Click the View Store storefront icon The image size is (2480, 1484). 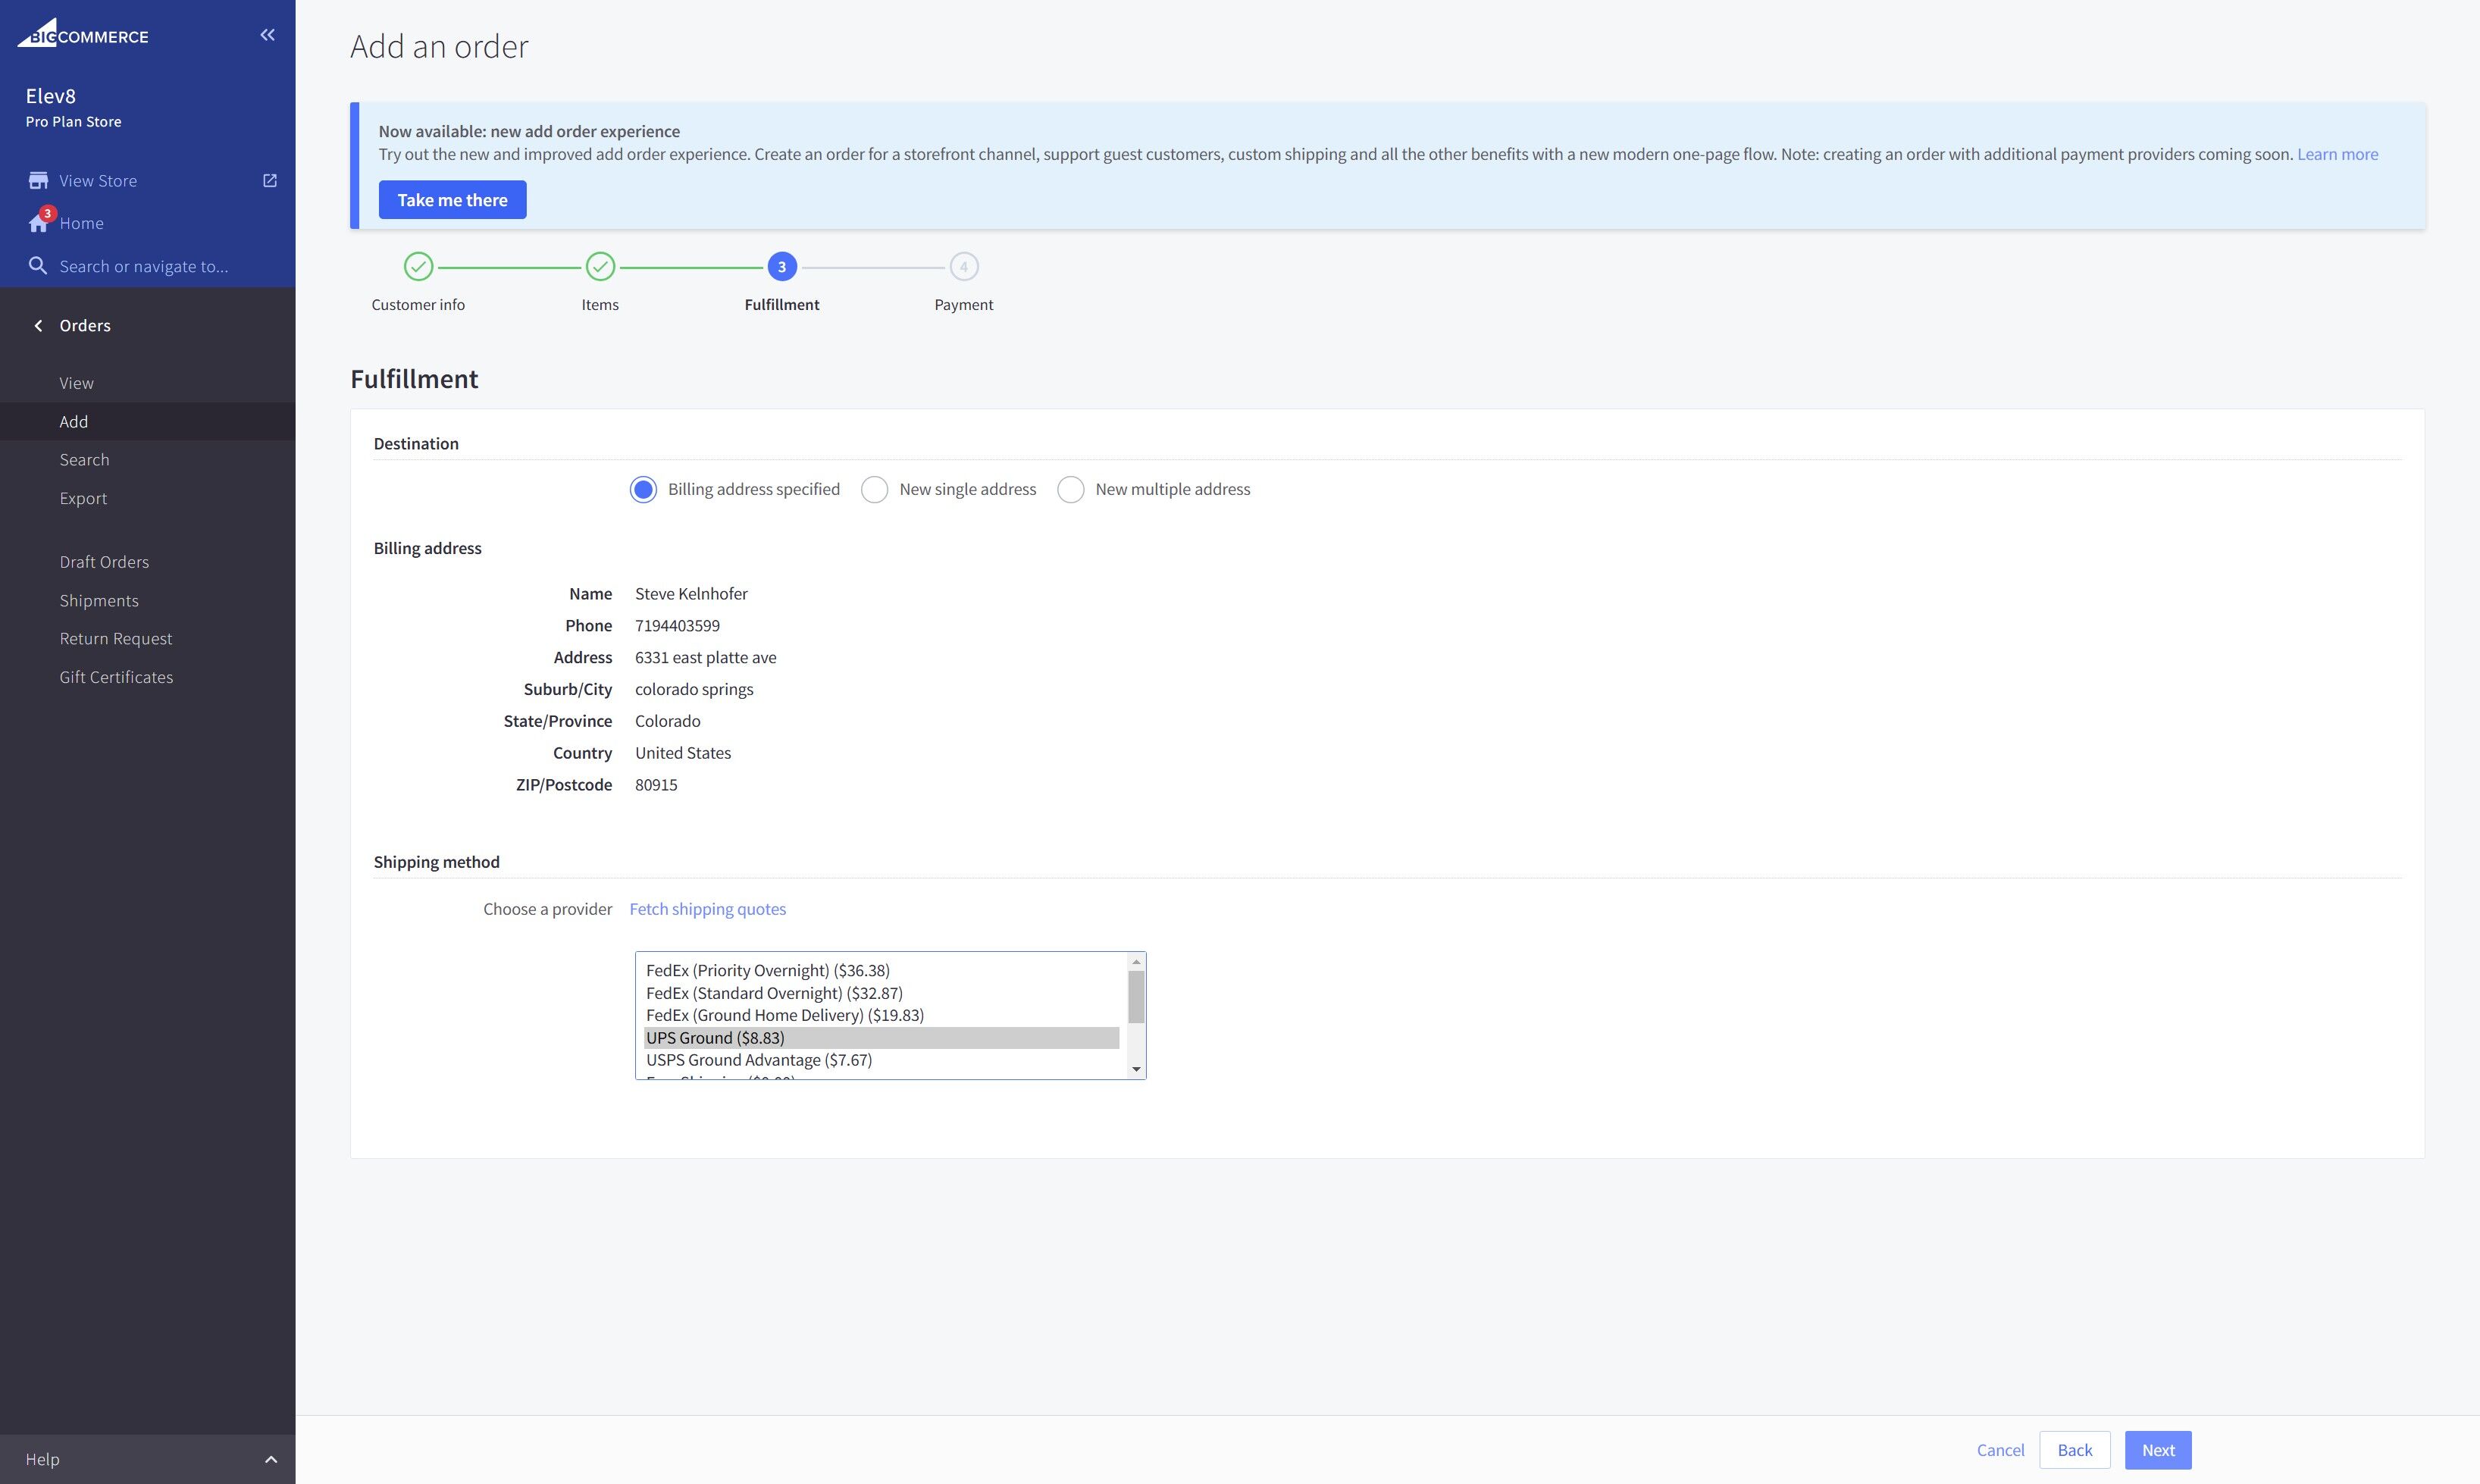point(38,181)
